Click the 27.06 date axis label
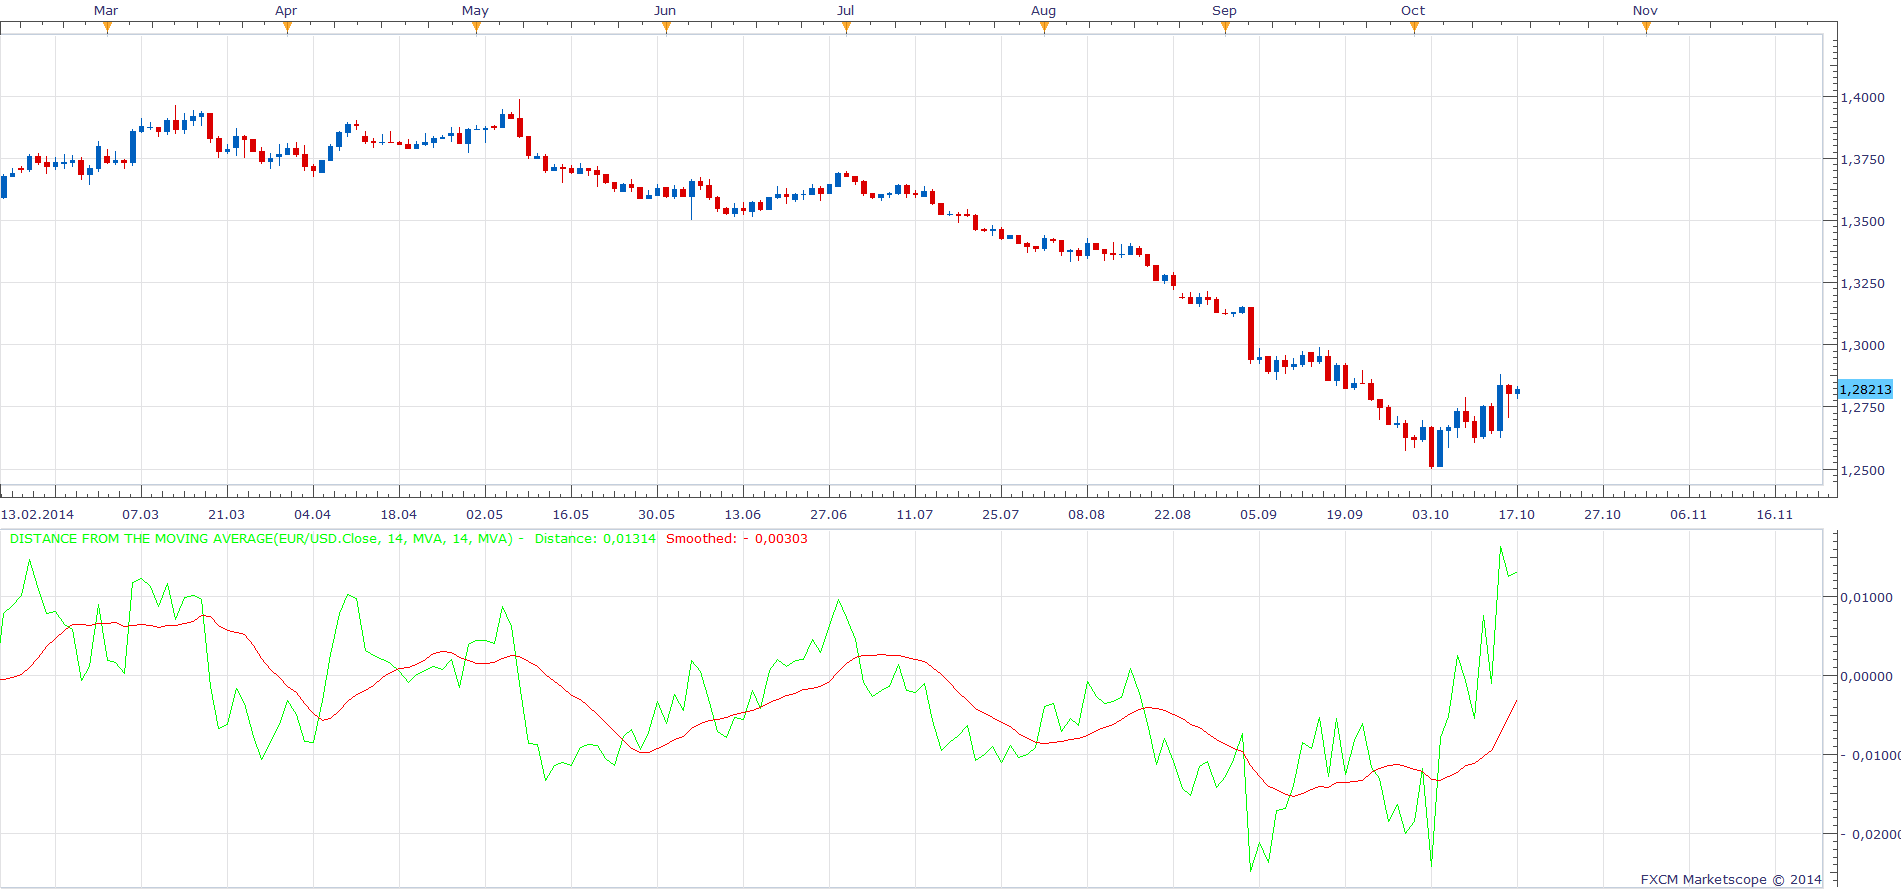1903x889 pixels. click(x=828, y=514)
